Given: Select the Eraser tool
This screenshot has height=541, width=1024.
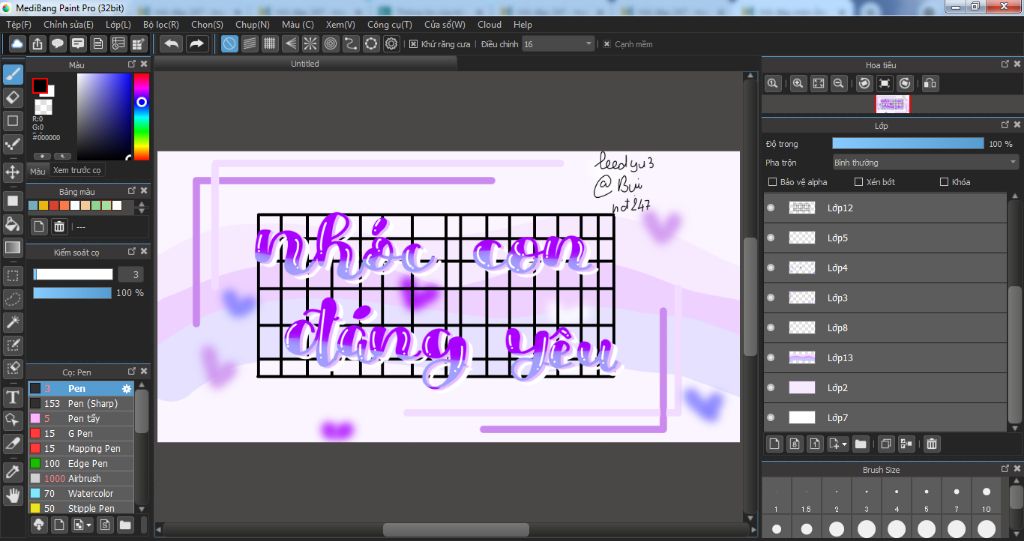Looking at the screenshot, I should pyautogui.click(x=12, y=97).
